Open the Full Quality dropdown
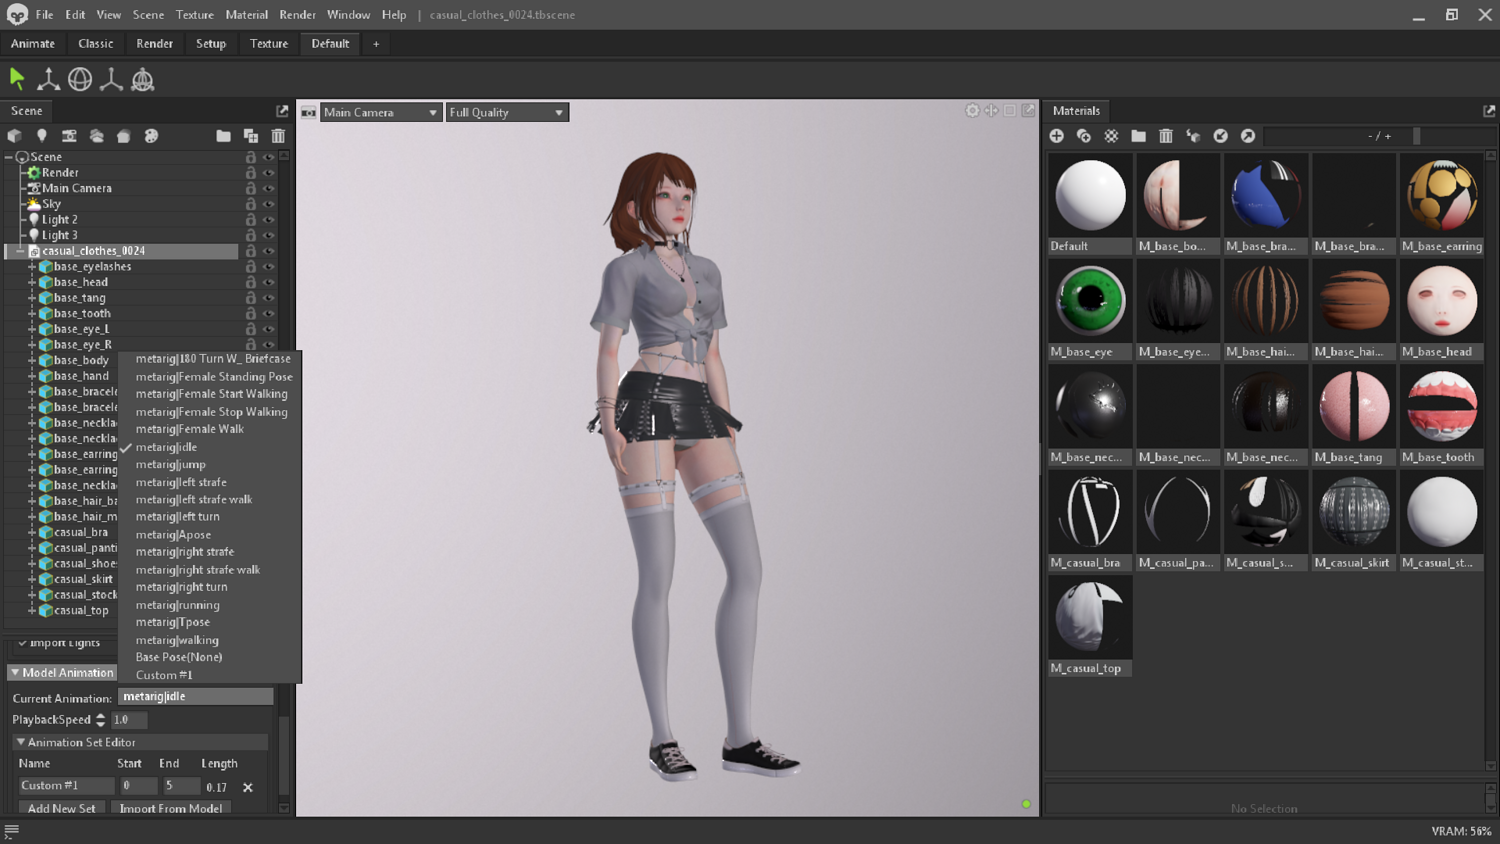 coord(507,112)
